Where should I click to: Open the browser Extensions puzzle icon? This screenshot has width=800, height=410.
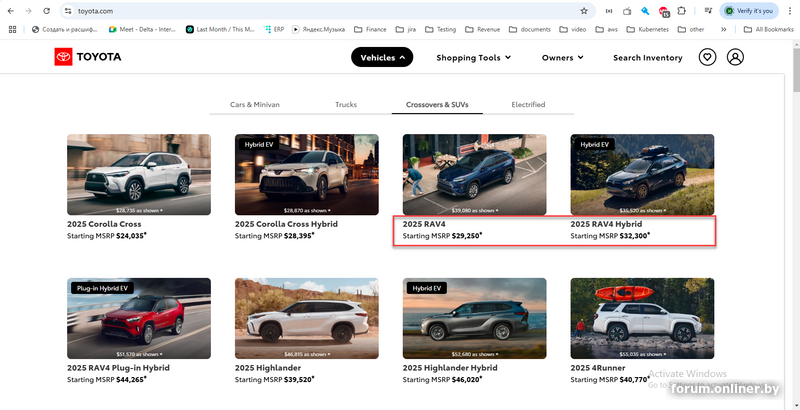(682, 10)
